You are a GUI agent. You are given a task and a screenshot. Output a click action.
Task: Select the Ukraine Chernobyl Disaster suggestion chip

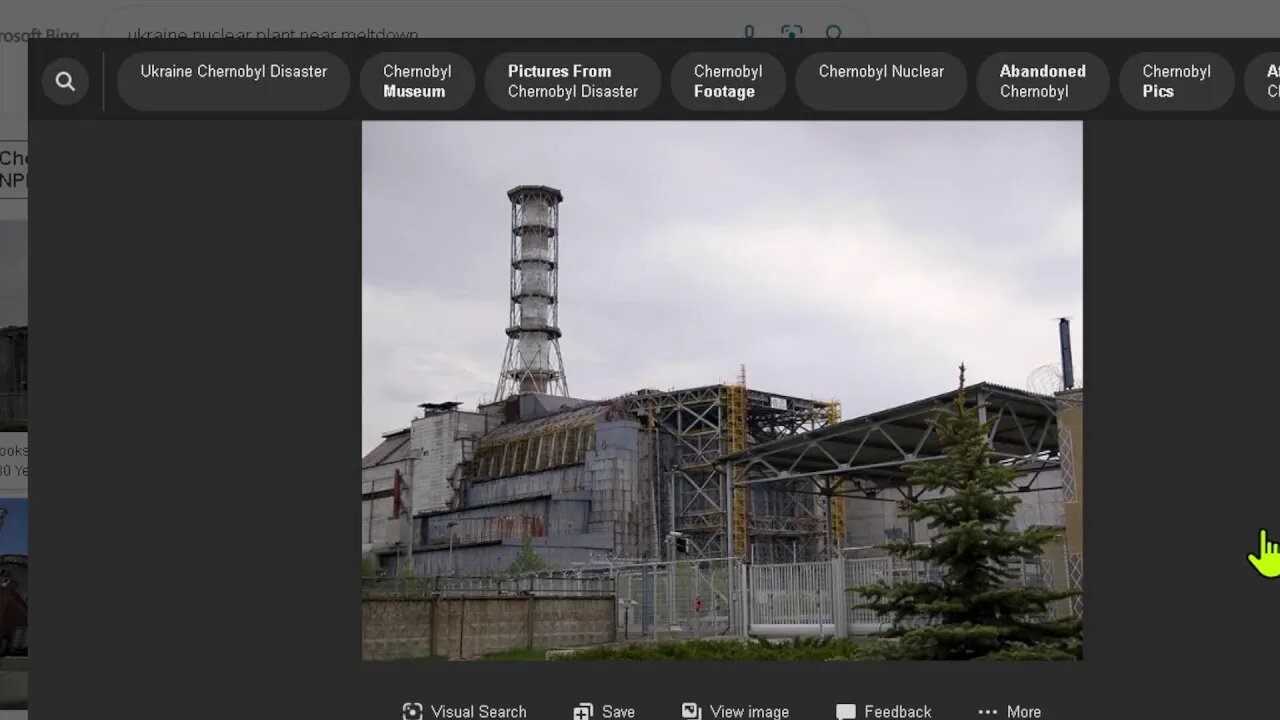234,81
